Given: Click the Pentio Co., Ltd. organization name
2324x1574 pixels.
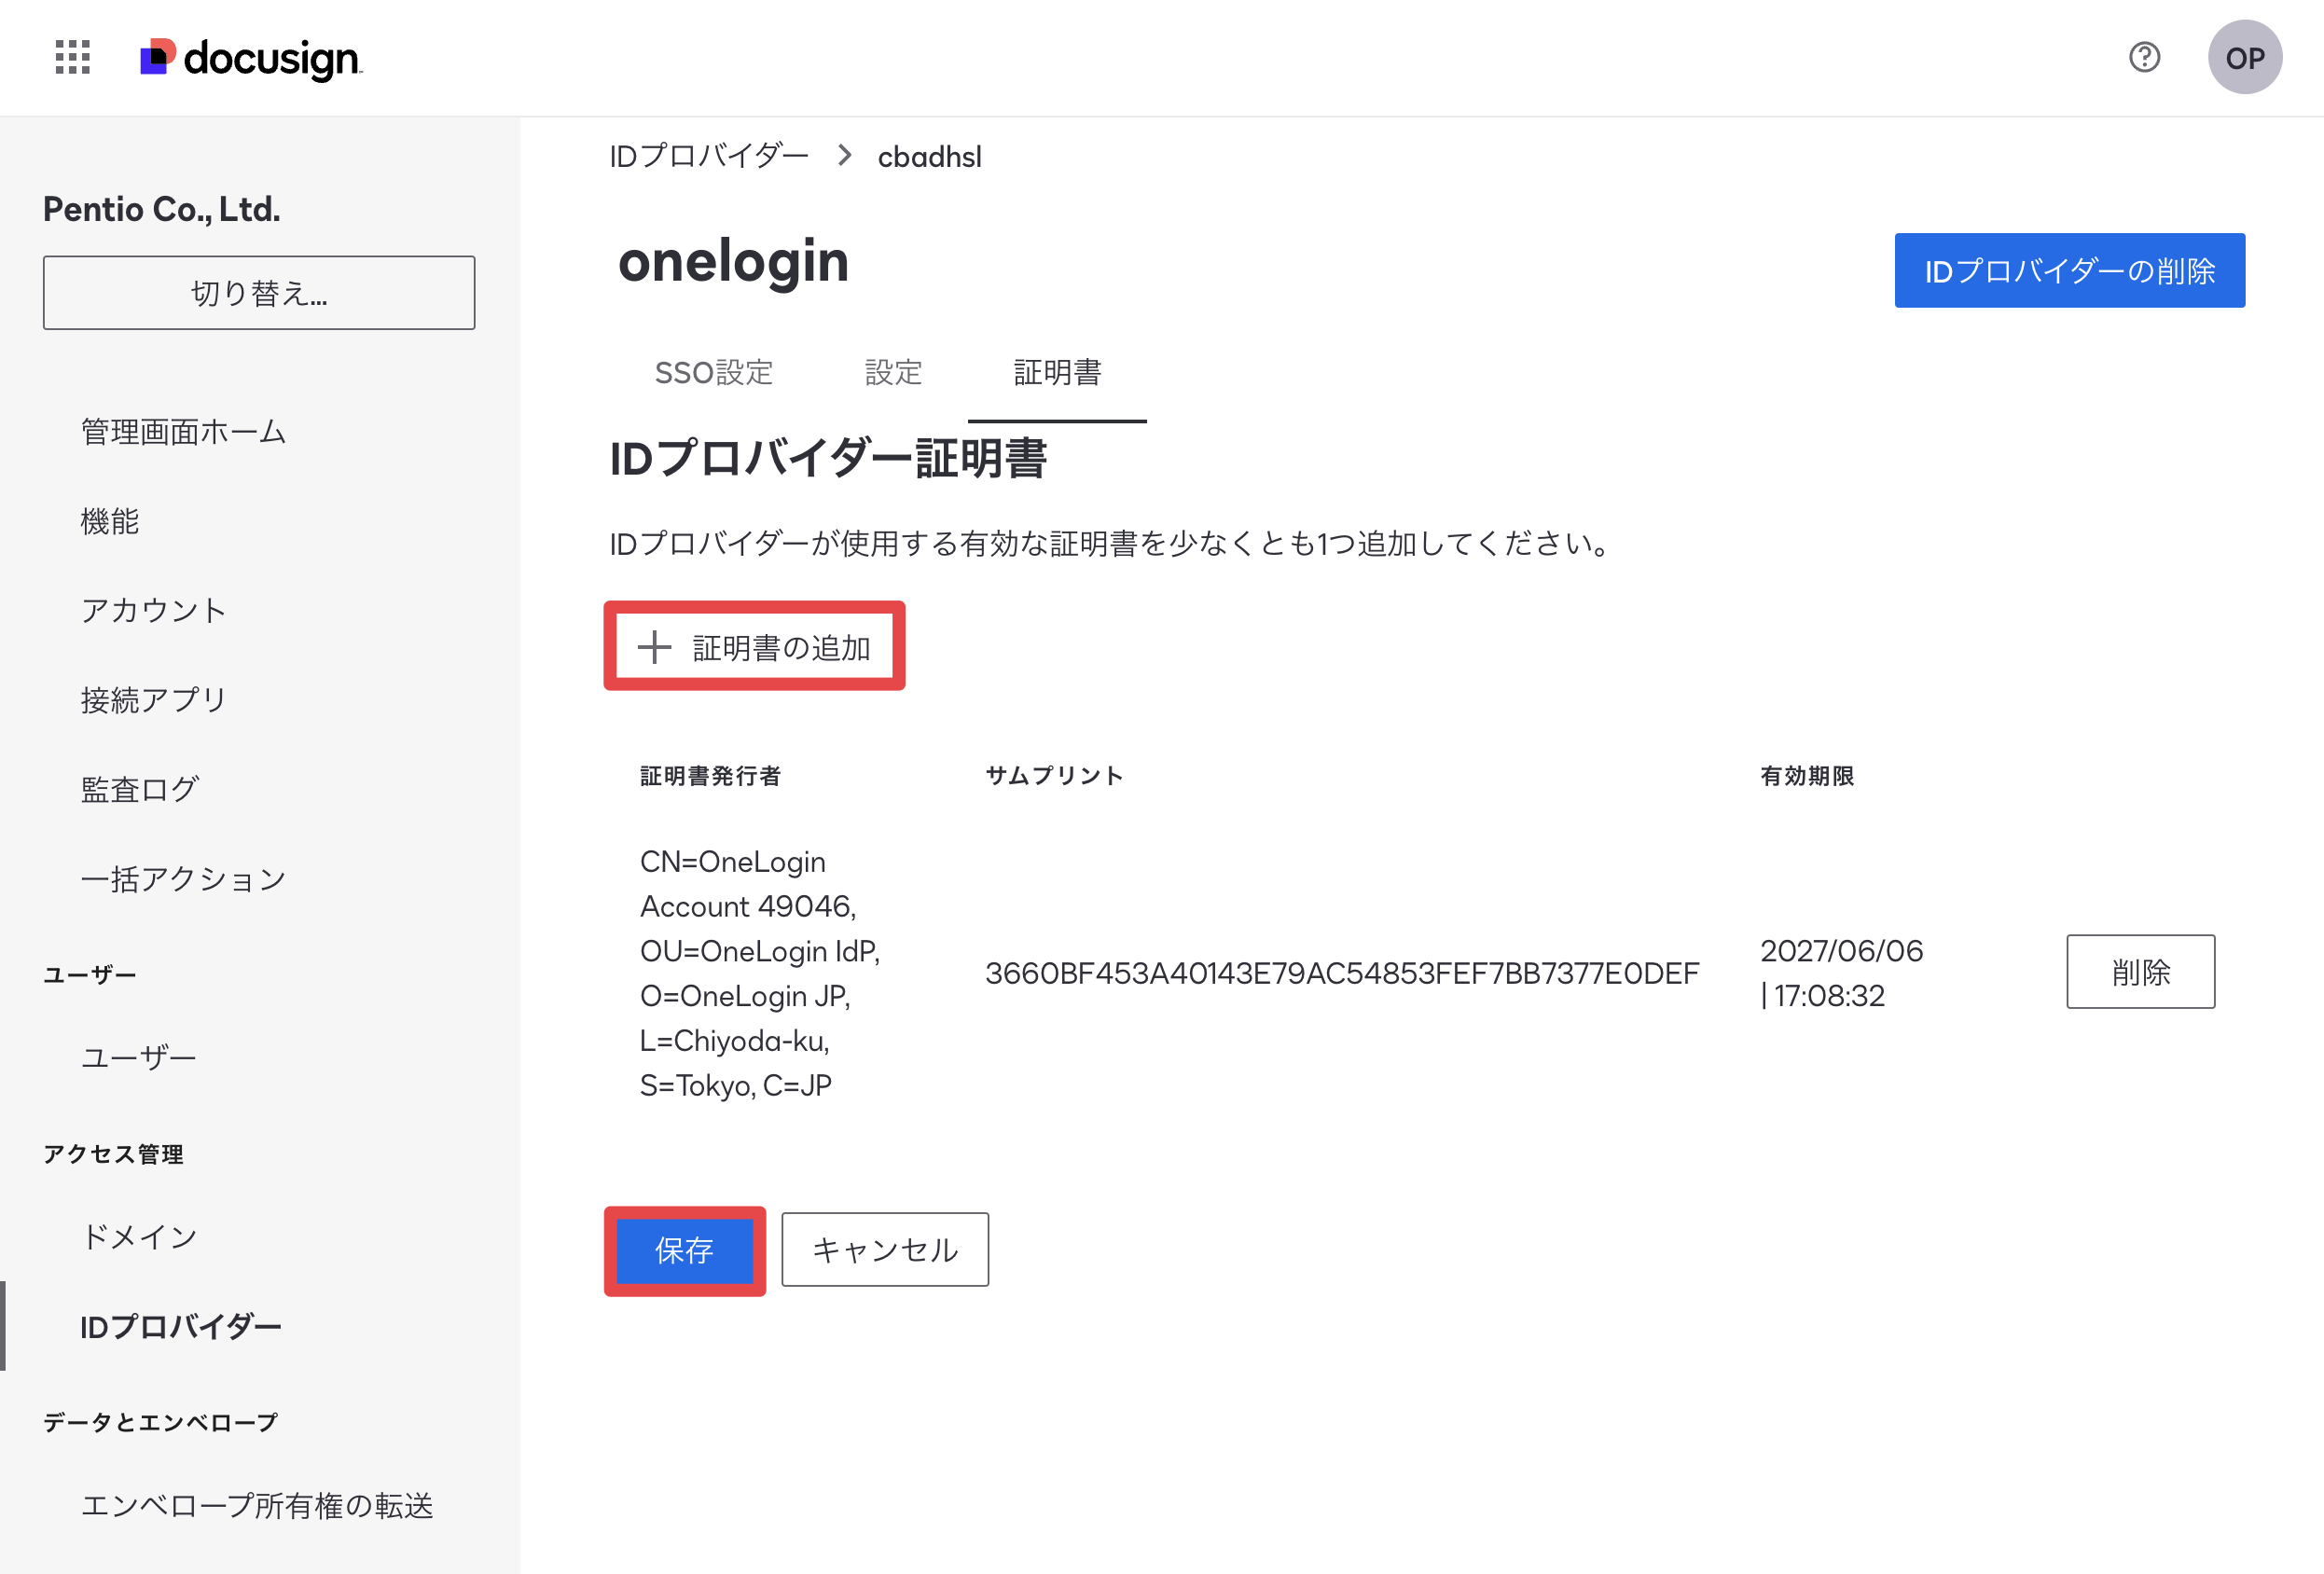Looking at the screenshot, I should 162,209.
